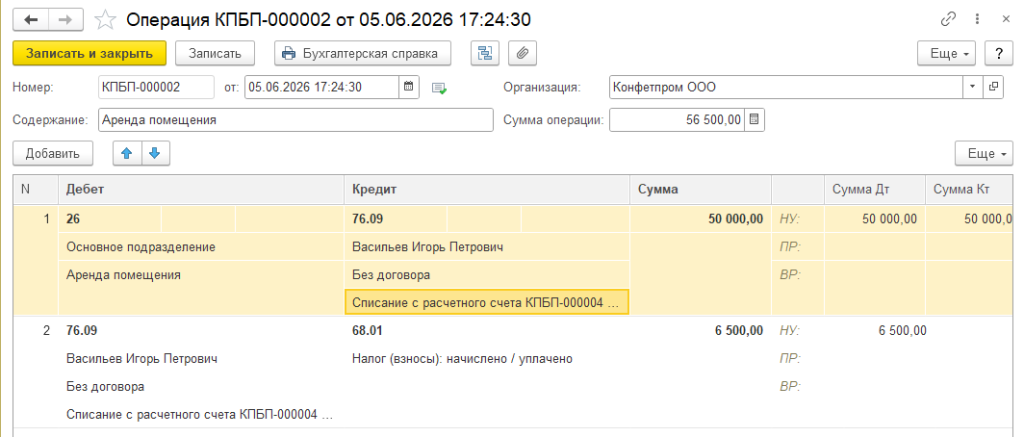Click the Сумма Дт column header
The width and height of the screenshot is (1024, 437).
(x=875, y=189)
